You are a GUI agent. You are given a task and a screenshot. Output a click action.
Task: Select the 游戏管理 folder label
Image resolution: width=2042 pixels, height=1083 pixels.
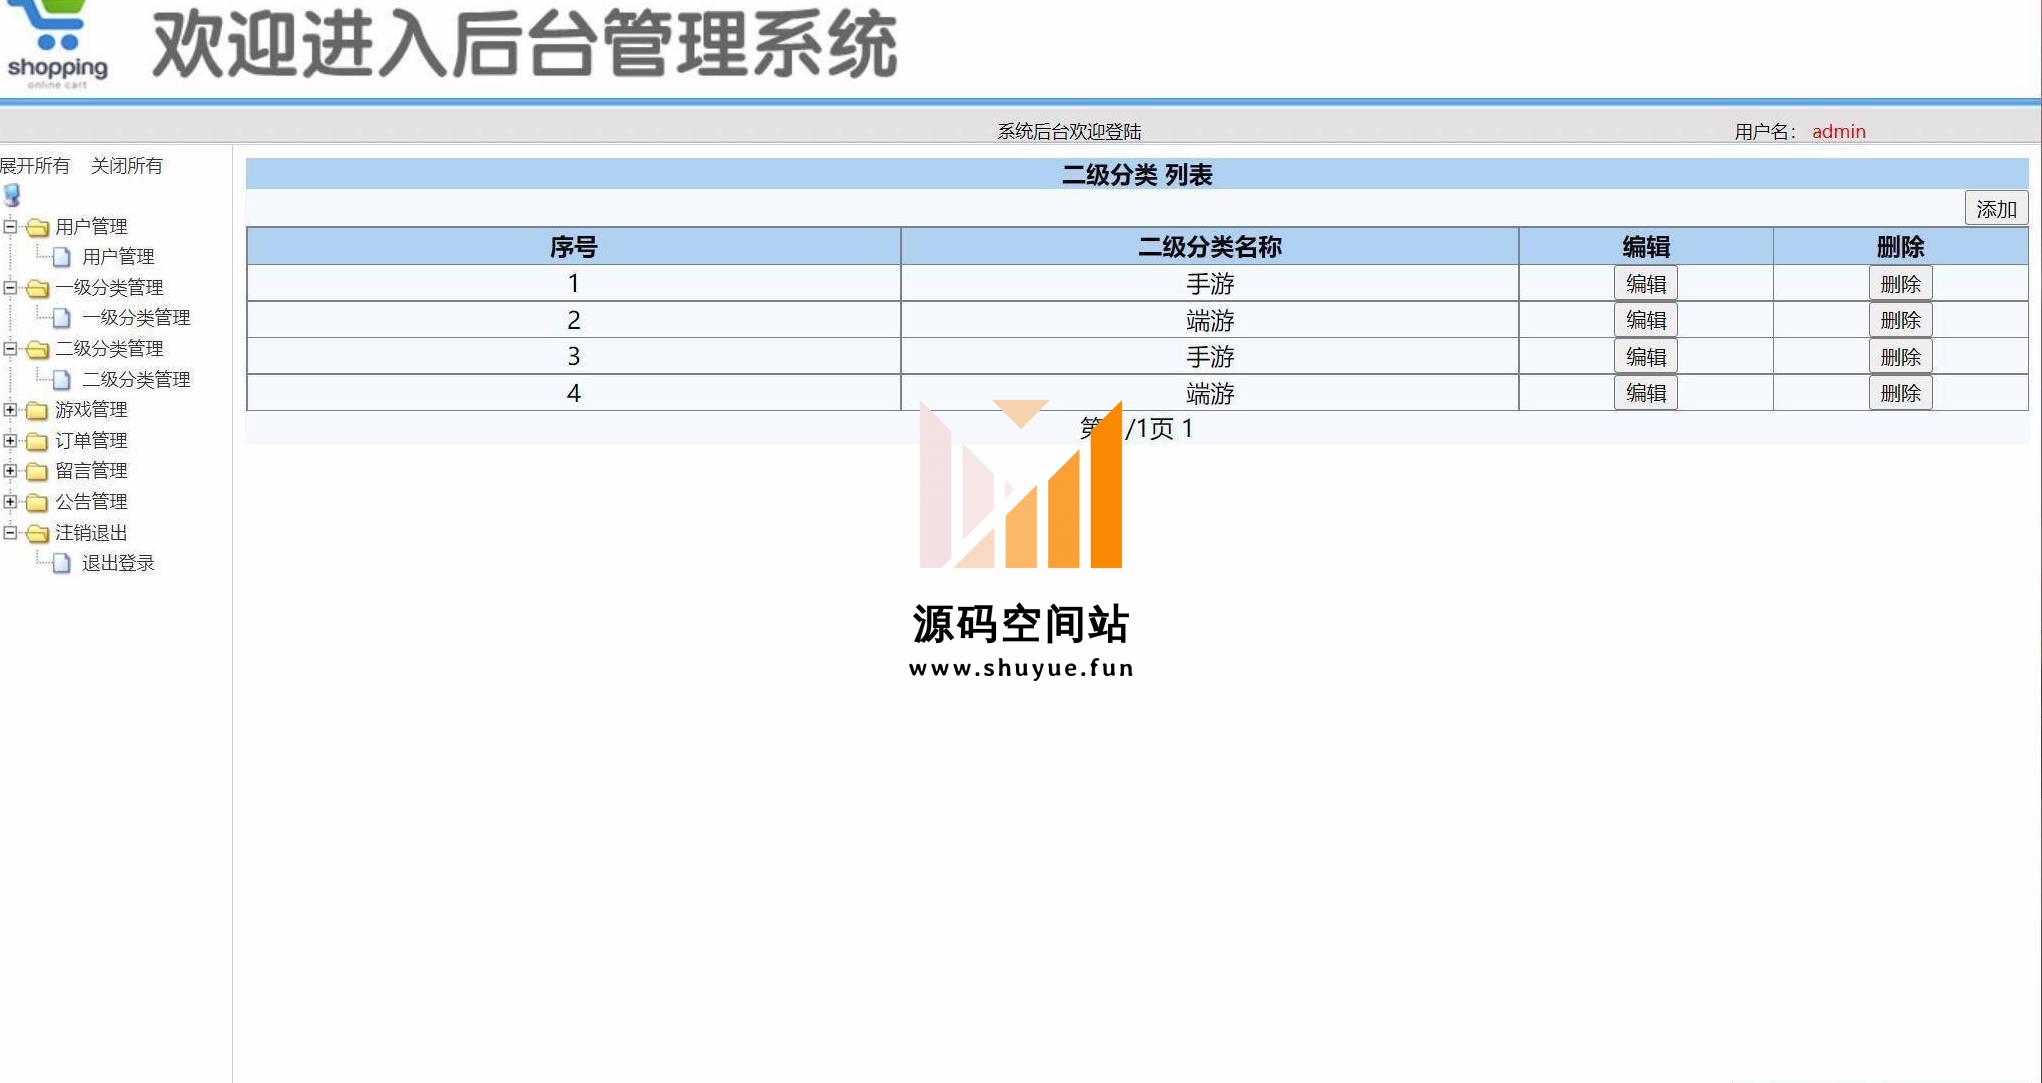[x=91, y=410]
